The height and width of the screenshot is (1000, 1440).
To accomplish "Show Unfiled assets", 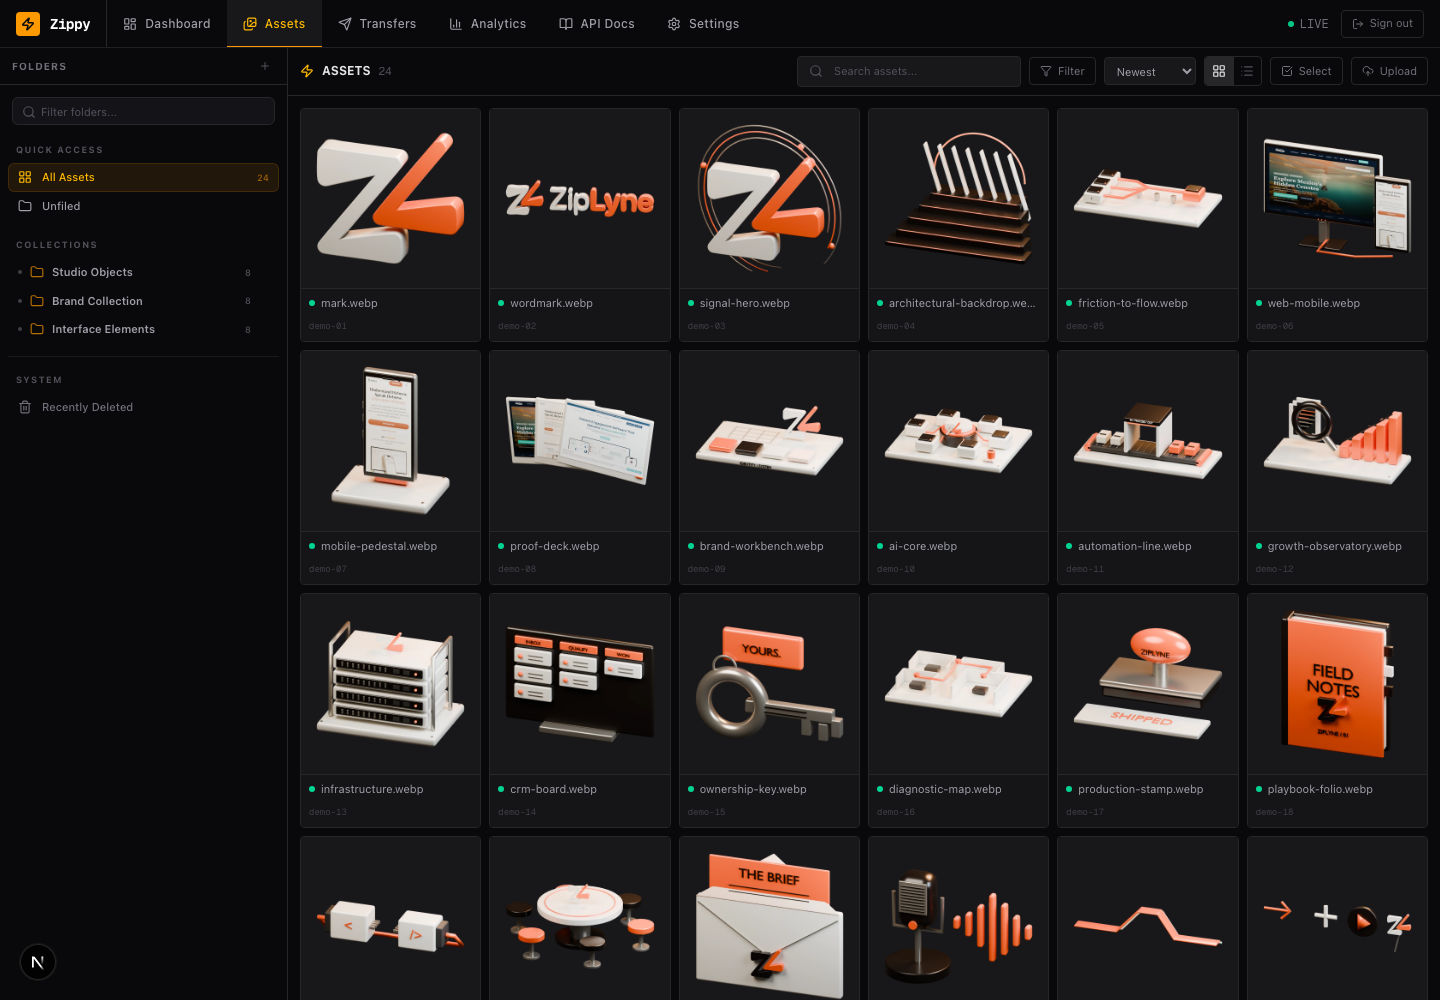I will (x=143, y=206).
